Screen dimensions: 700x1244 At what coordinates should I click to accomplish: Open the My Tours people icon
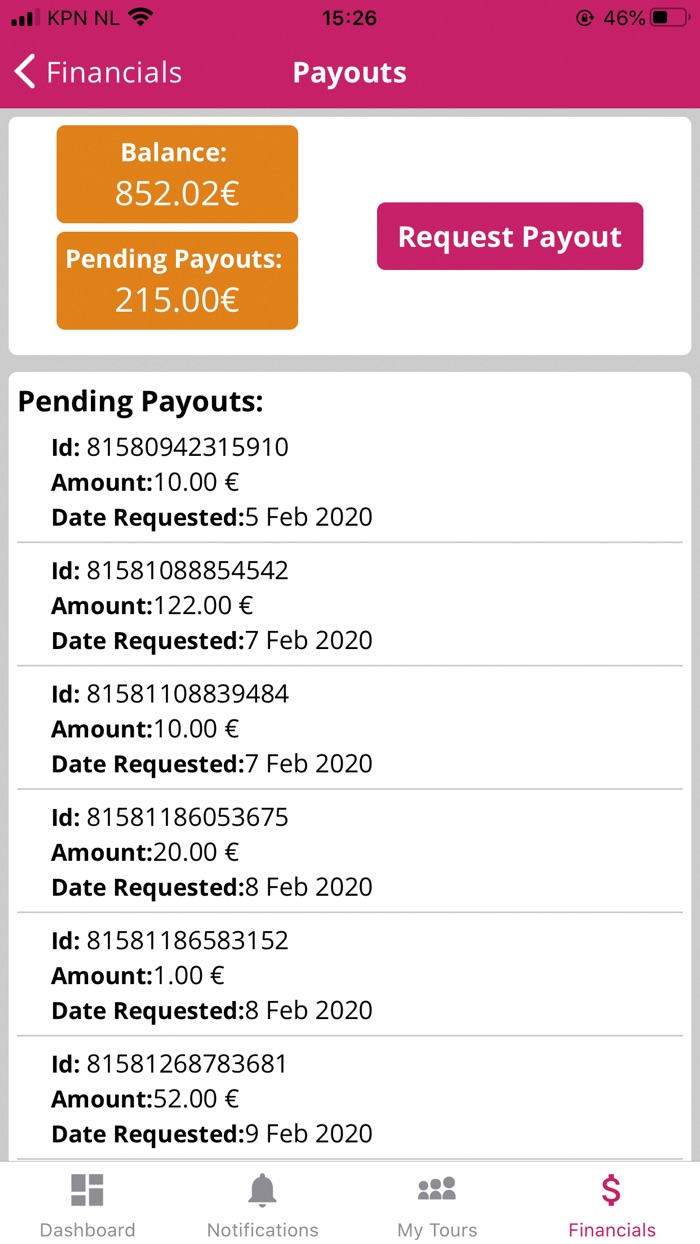[437, 1190]
